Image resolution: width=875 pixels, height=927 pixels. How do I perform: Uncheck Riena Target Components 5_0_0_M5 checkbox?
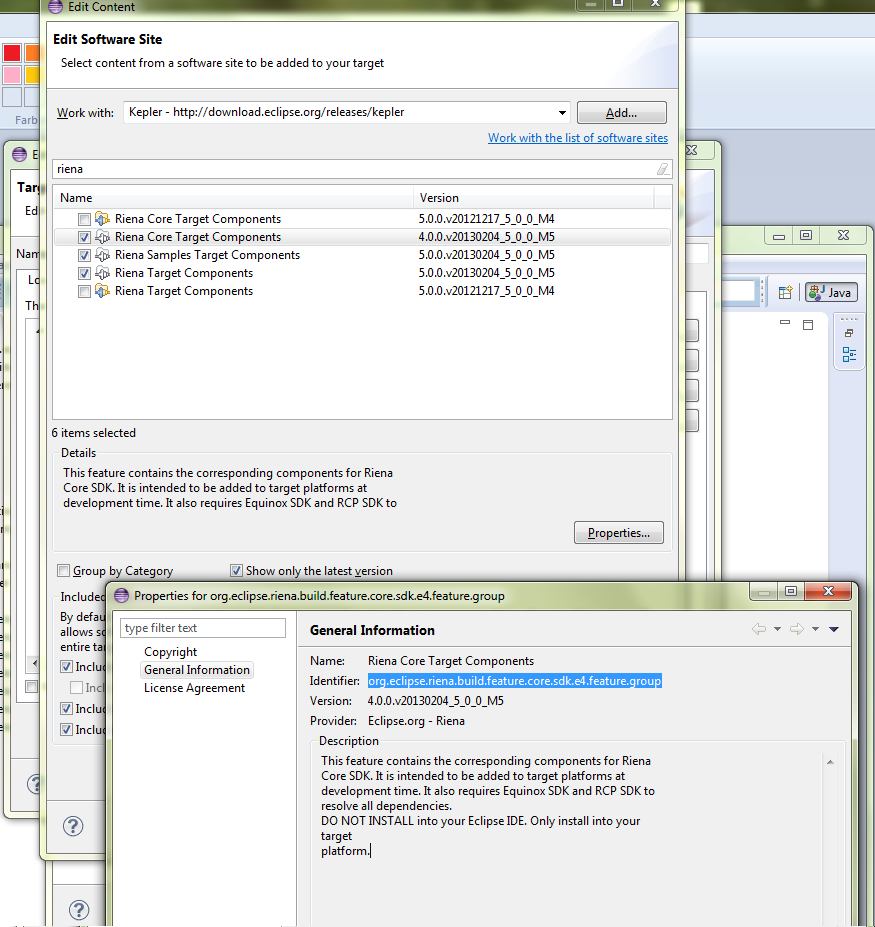(x=84, y=274)
